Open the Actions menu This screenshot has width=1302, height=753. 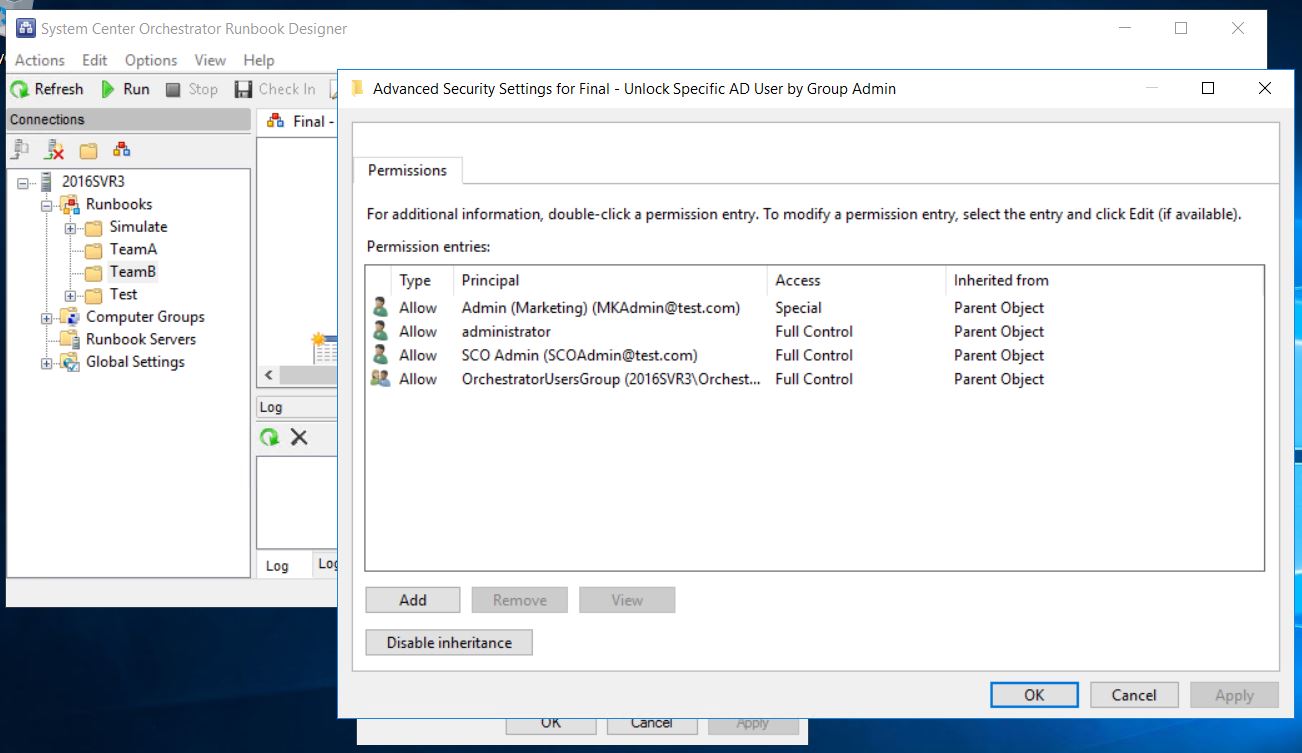click(39, 60)
